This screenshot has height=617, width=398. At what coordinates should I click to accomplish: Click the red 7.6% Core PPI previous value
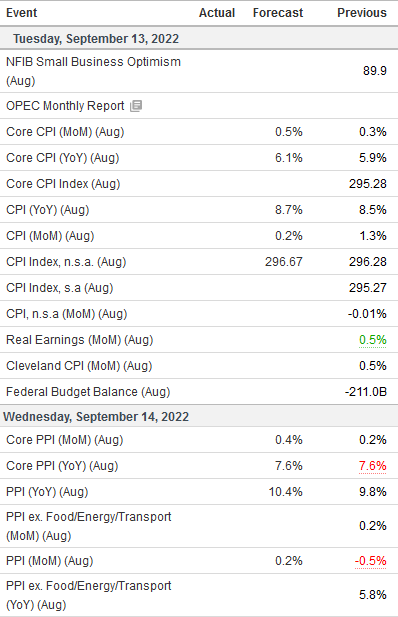(x=372, y=466)
